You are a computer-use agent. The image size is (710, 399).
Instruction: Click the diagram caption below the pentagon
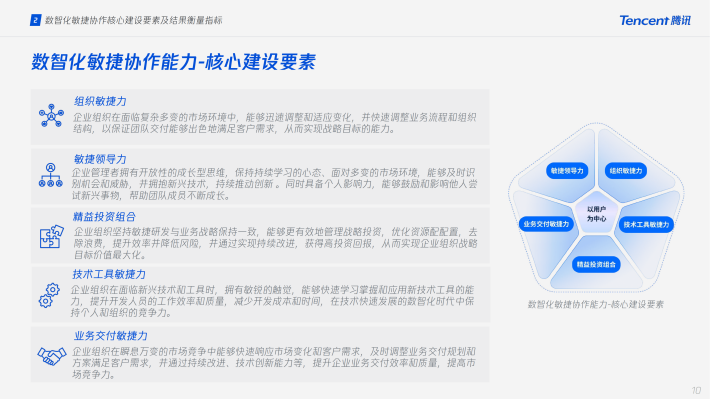(595, 304)
